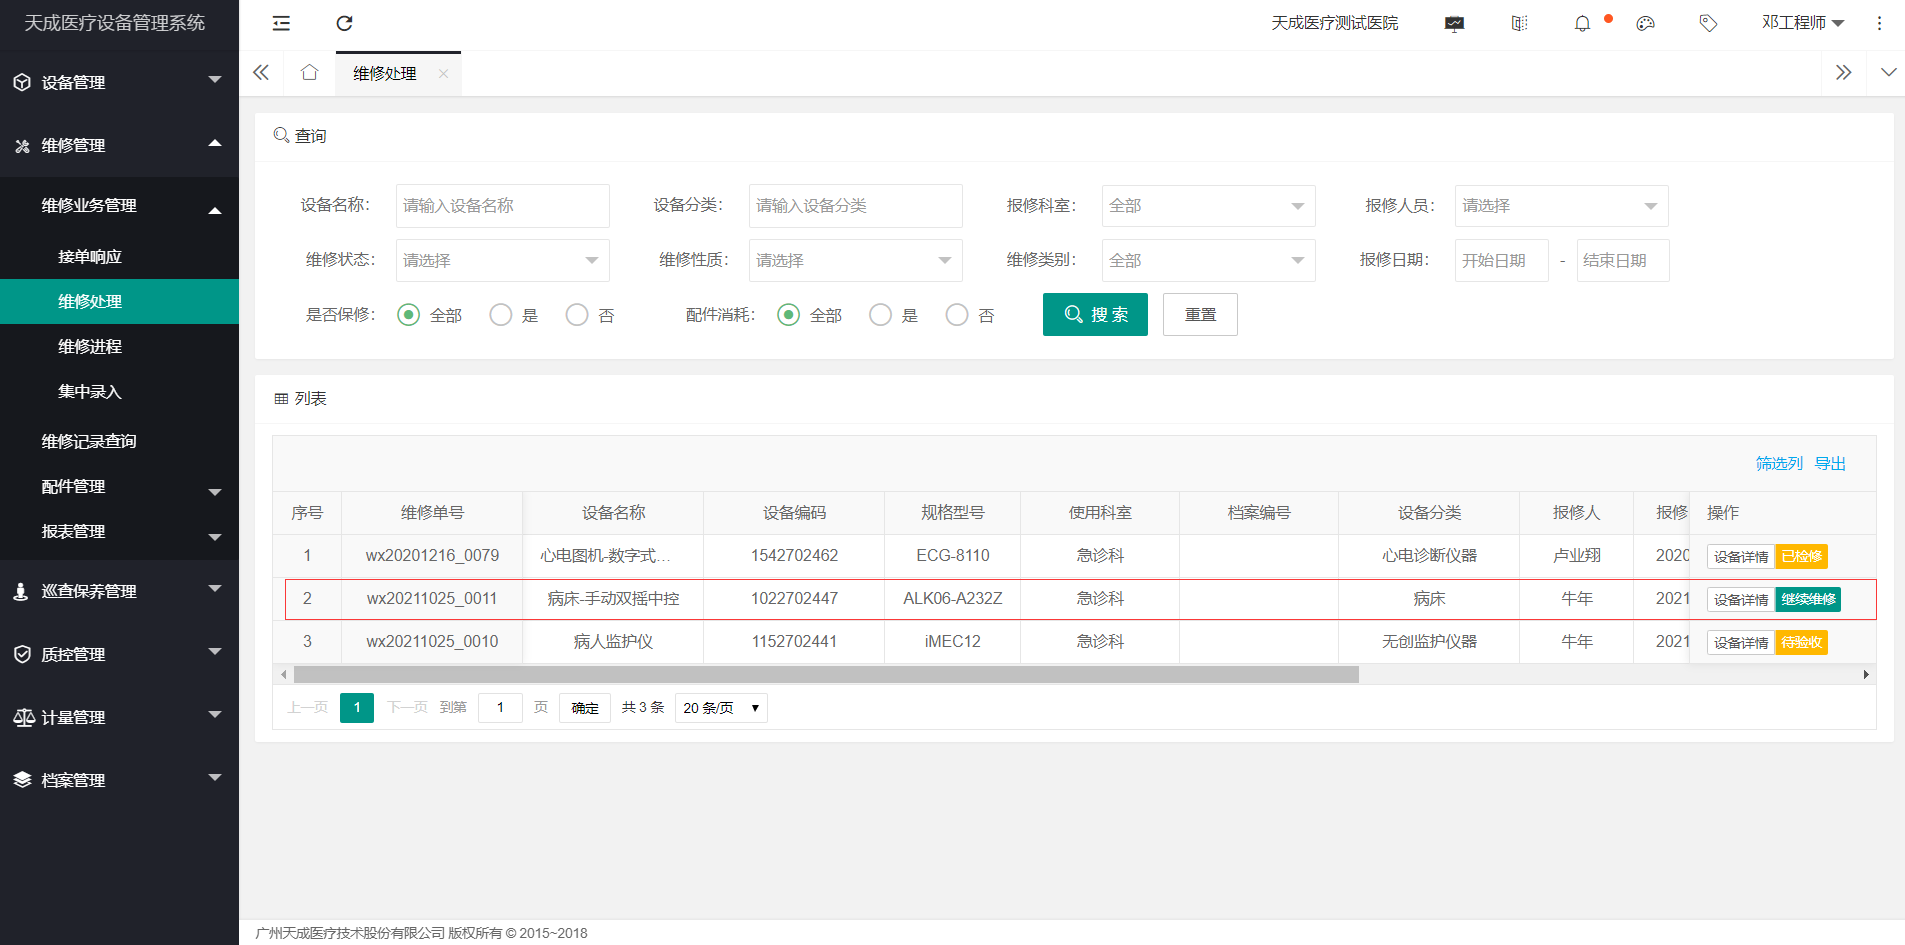Click the 维修单号 column header
1905x945 pixels.
tap(432, 513)
